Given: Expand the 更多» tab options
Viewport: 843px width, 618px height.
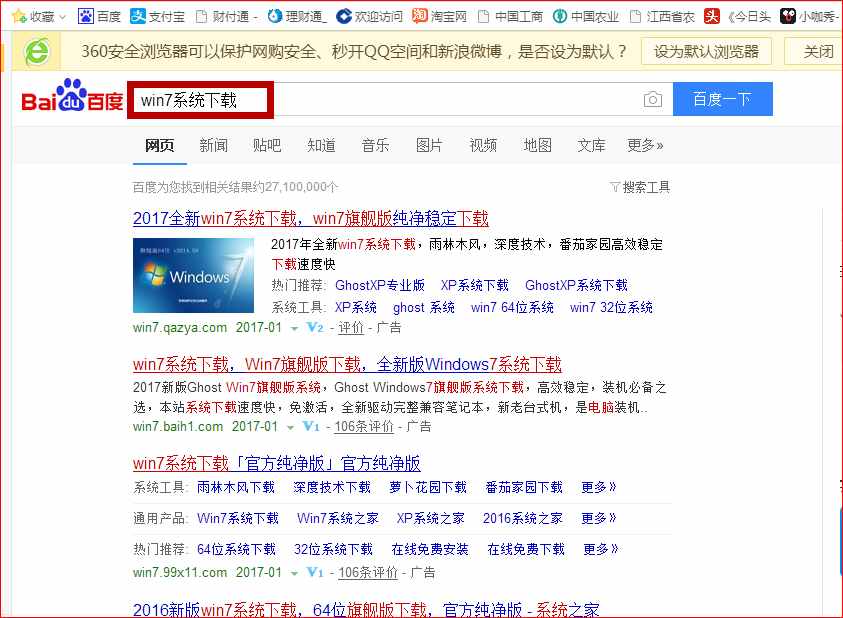Looking at the screenshot, I should point(645,145).
